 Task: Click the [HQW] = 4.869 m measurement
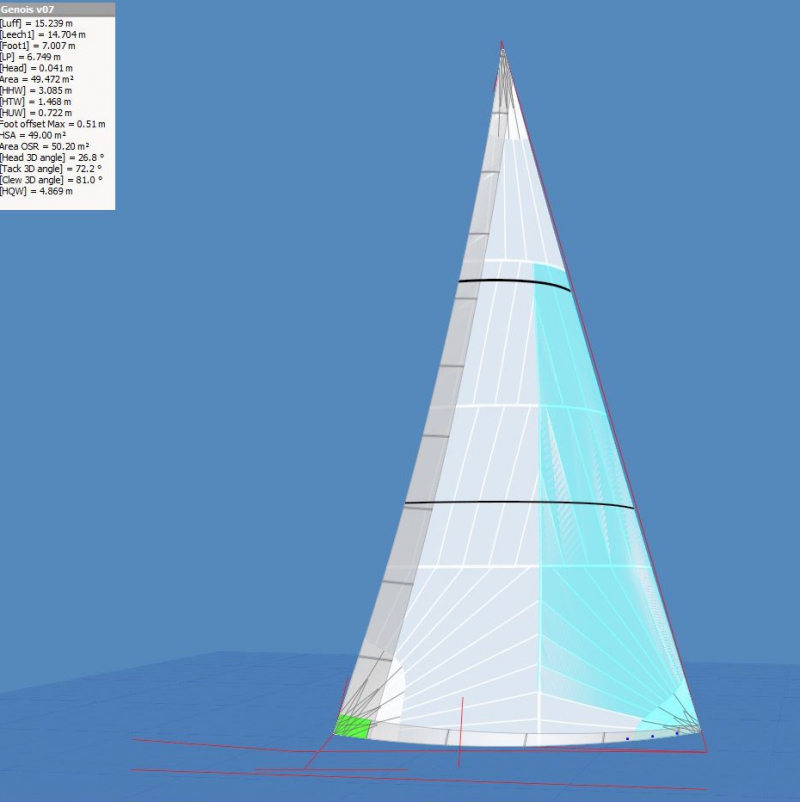(39, 191)
